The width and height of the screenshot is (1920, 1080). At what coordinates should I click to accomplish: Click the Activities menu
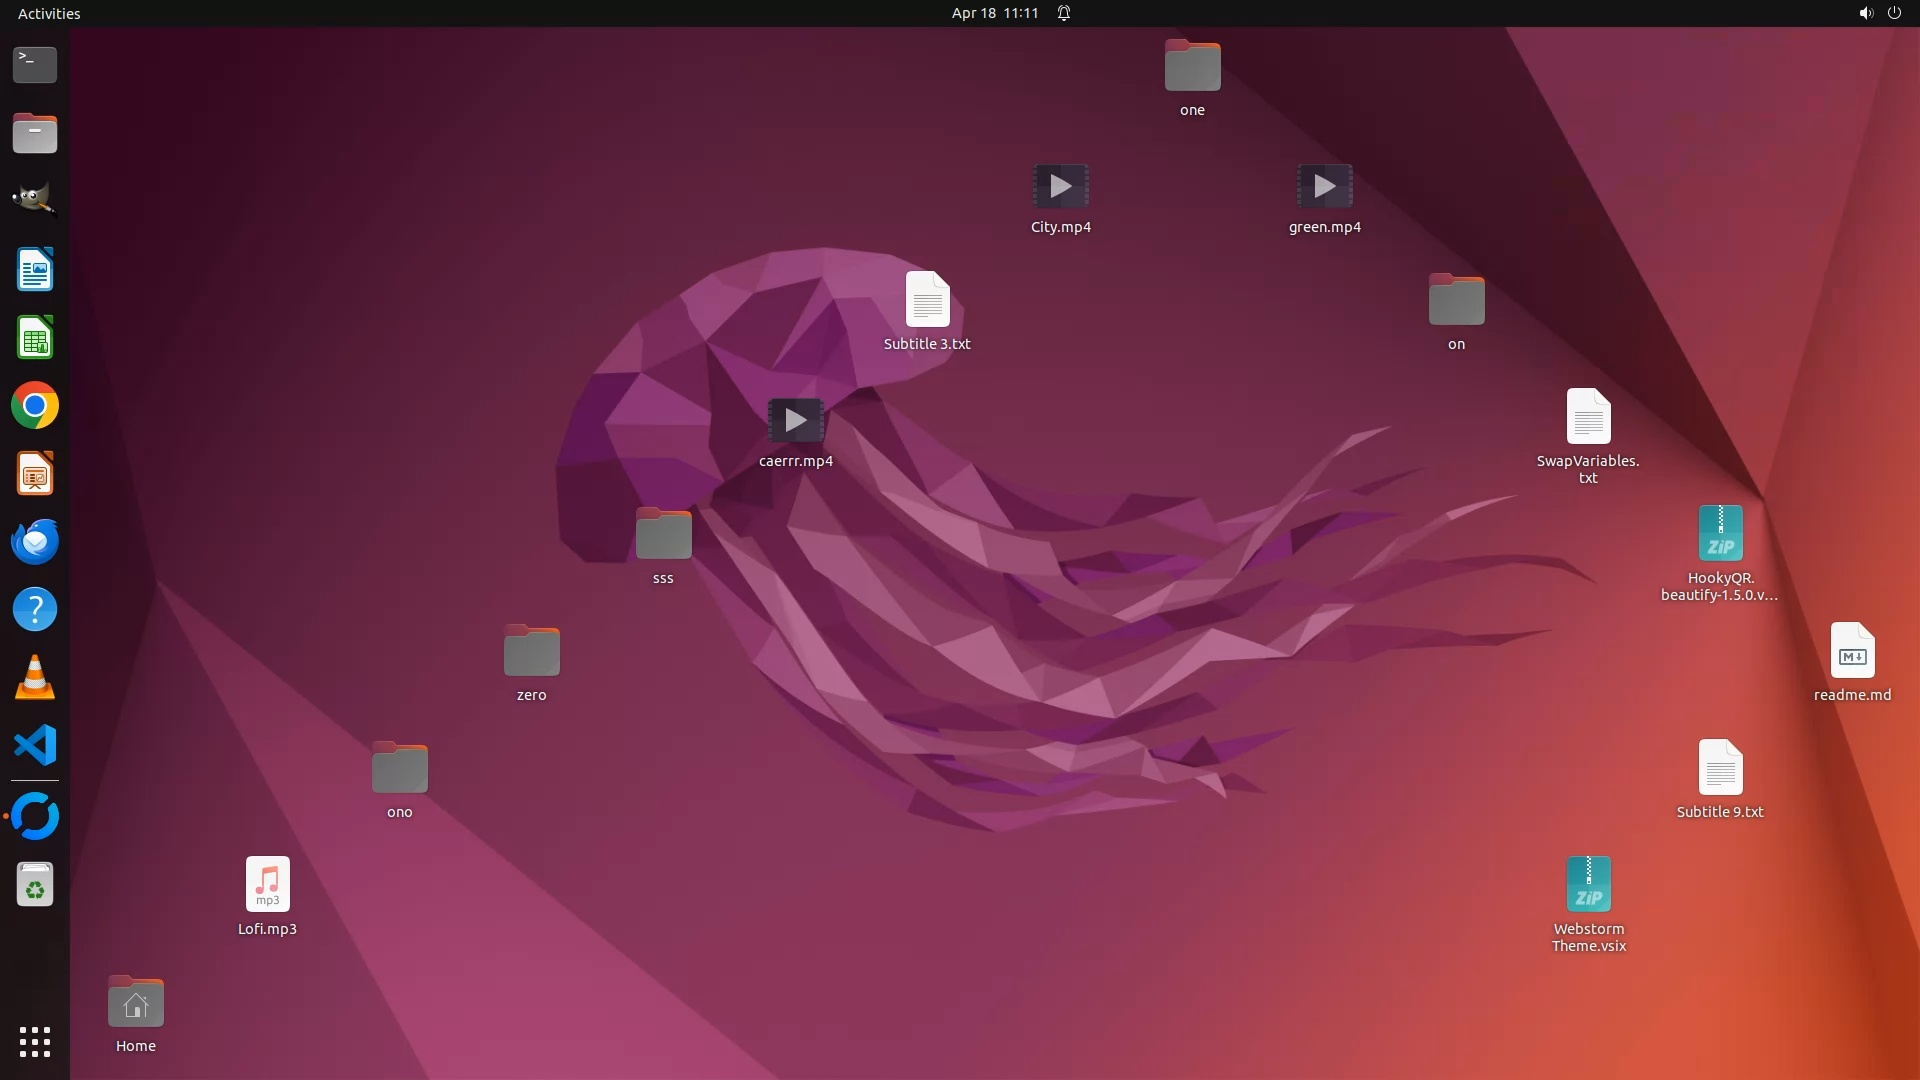pos(49,13)
